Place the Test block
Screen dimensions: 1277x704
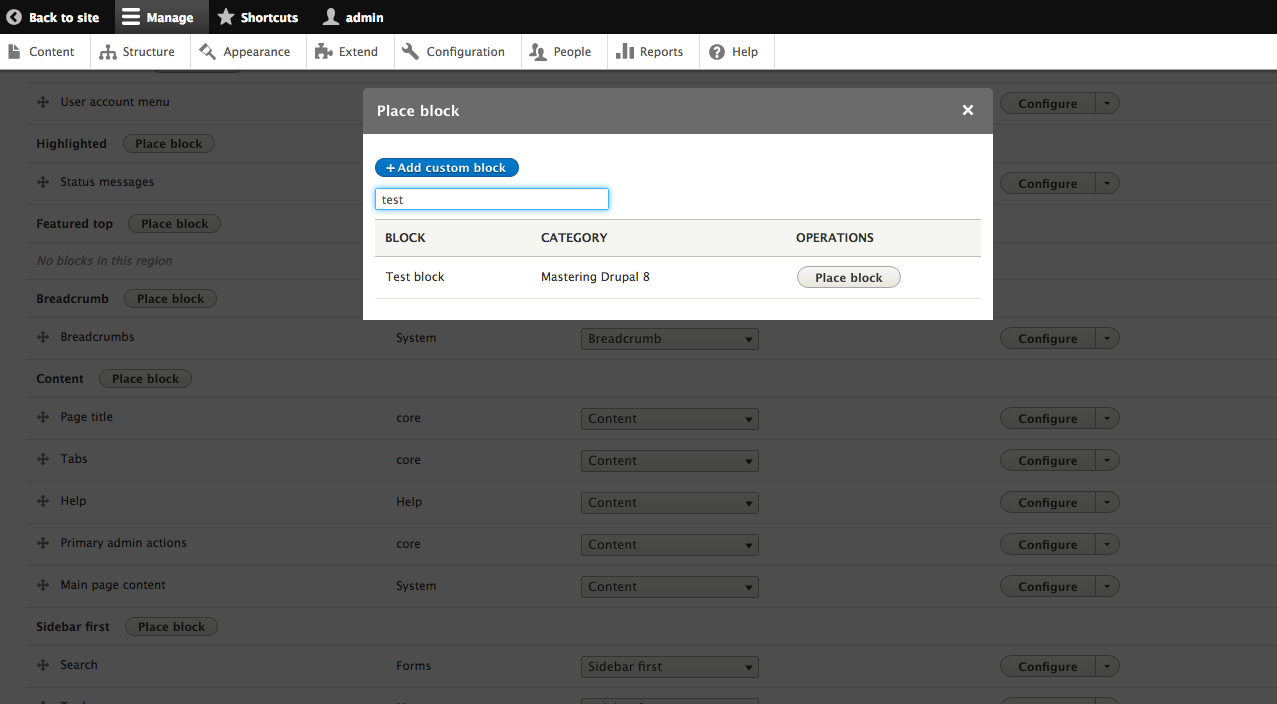point(848,278)
